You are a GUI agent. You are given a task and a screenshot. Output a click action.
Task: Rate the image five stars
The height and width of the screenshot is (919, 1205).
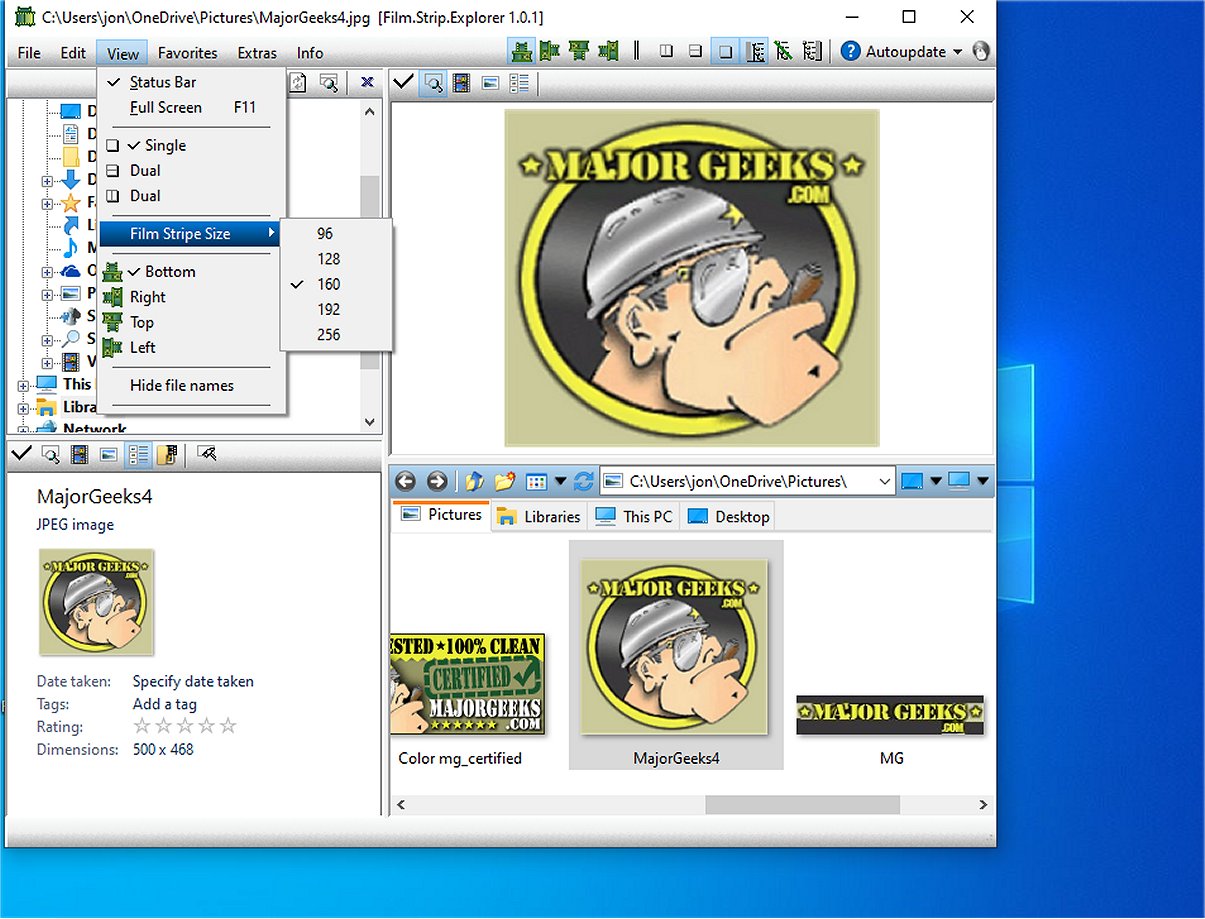pos(229,726)
